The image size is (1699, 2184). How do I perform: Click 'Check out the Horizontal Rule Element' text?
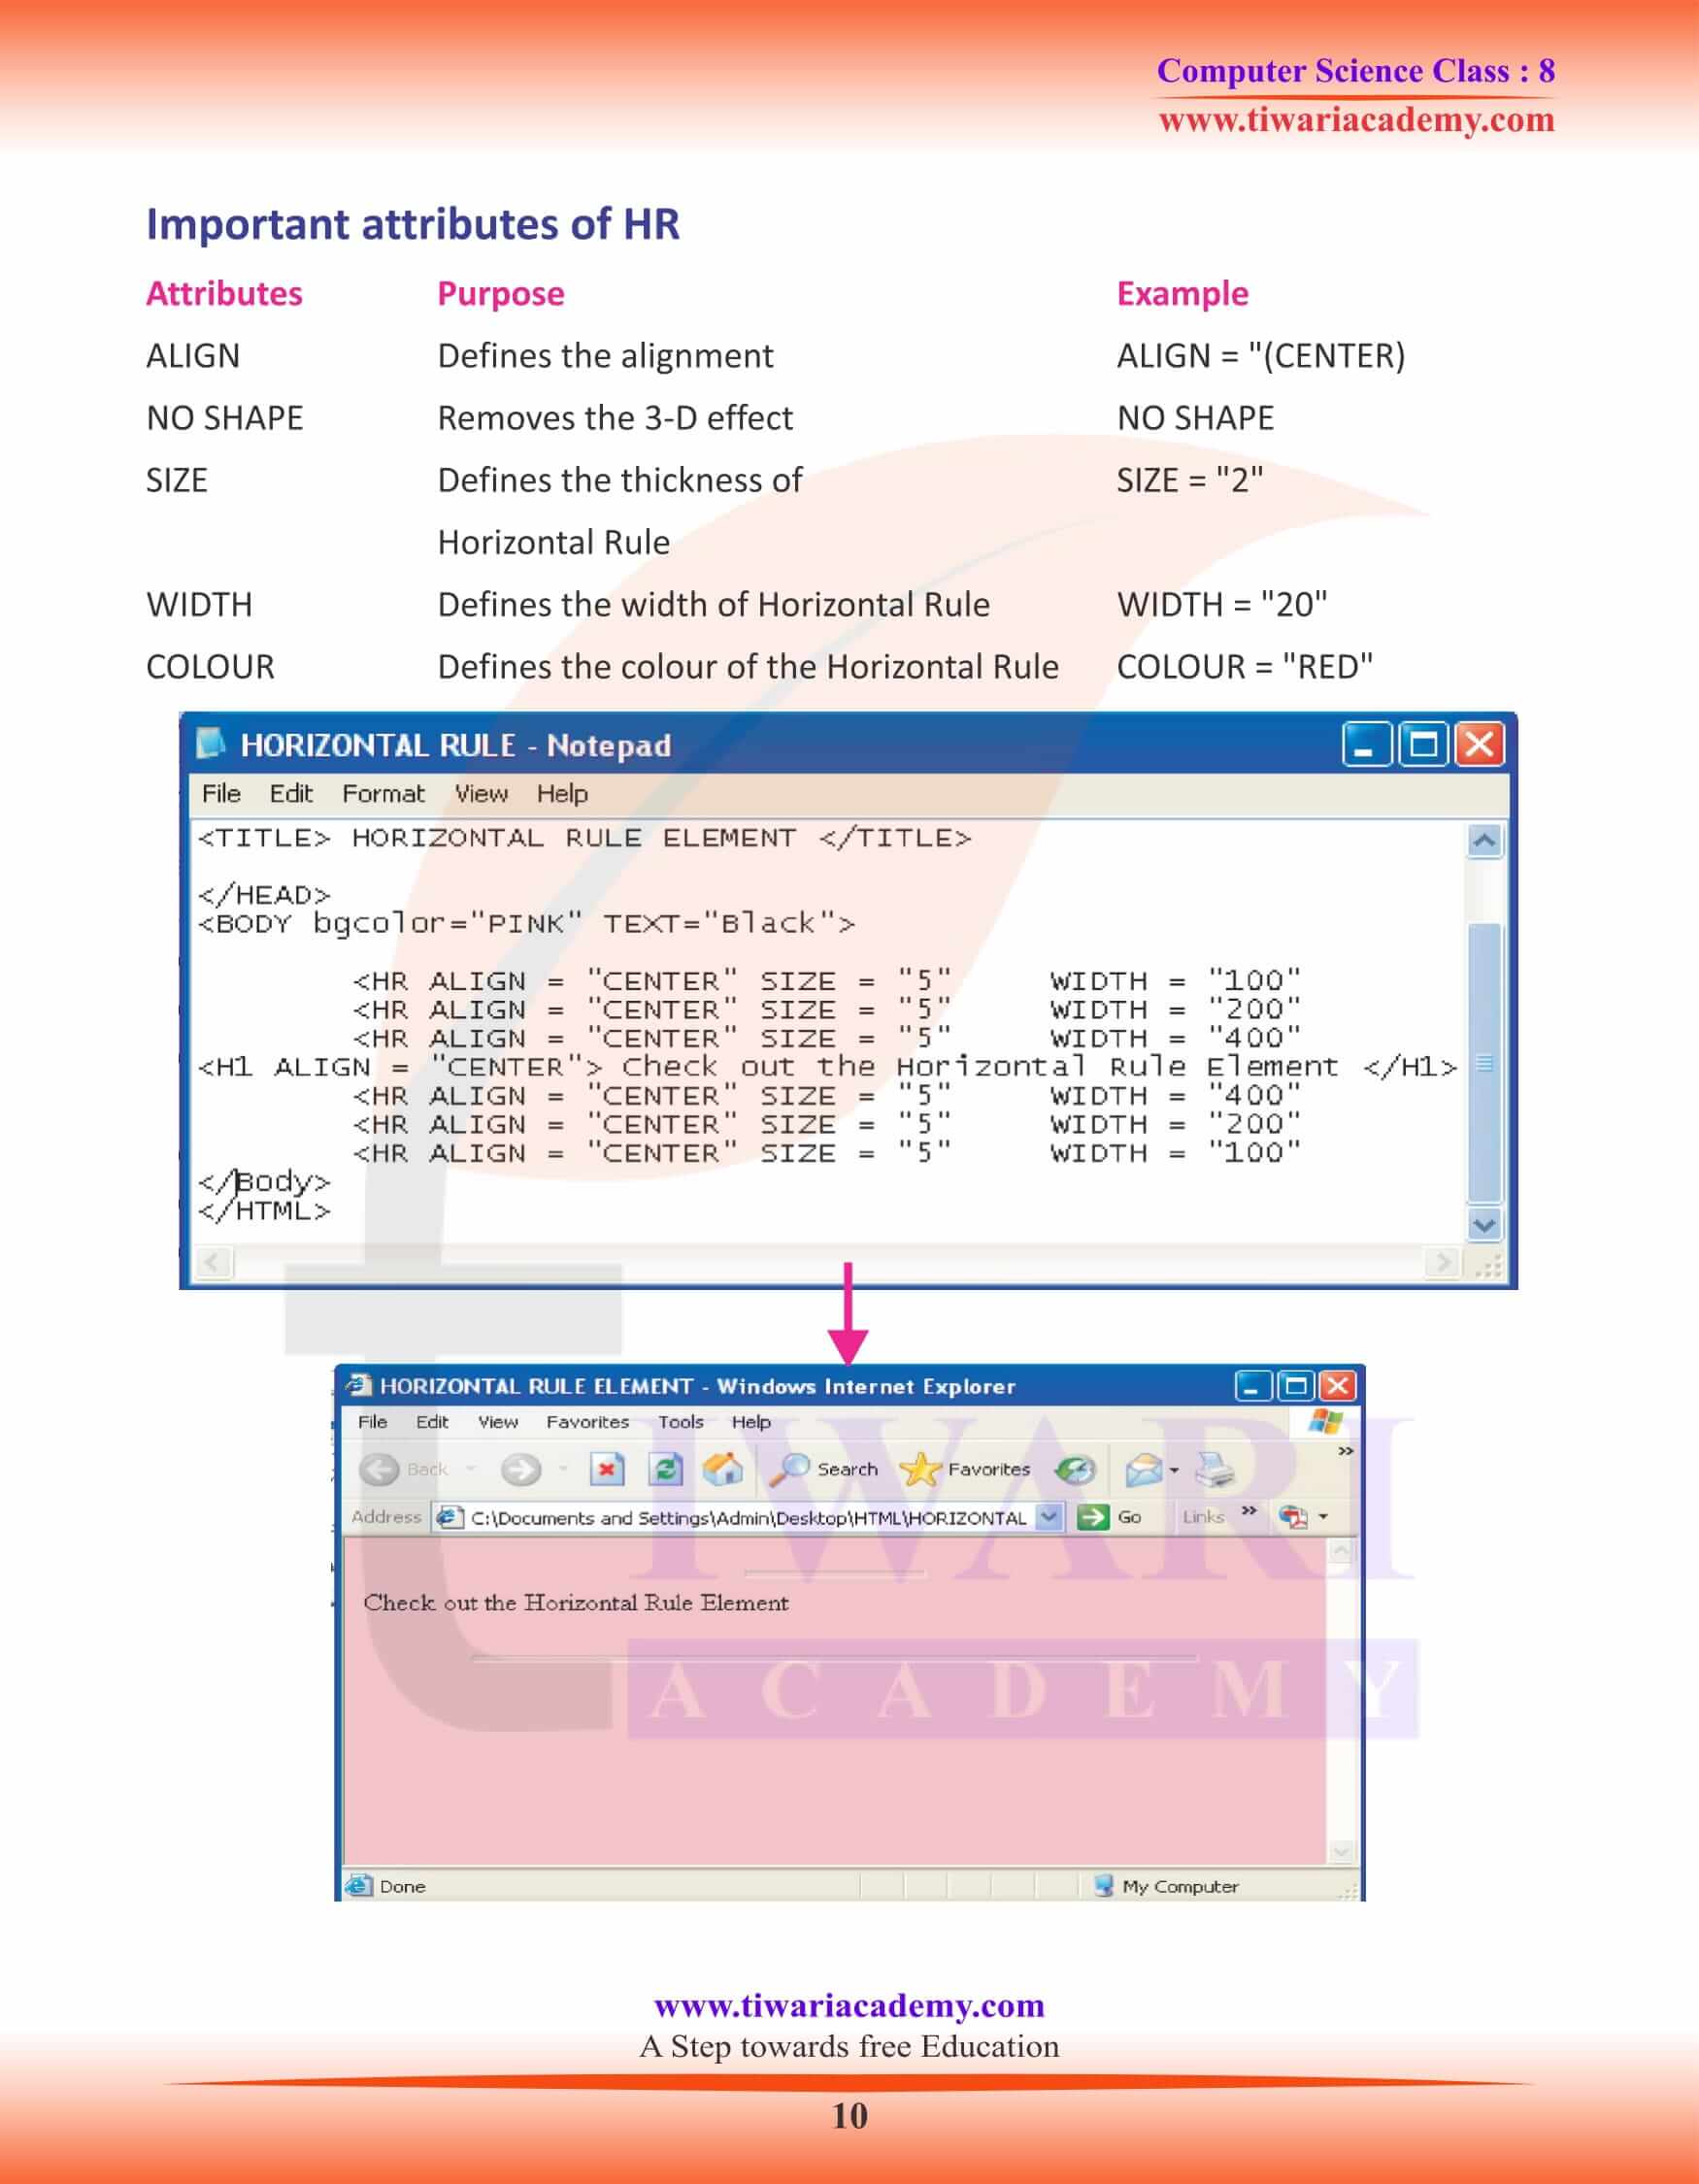pyautogui.click(x=575, y=1603)
